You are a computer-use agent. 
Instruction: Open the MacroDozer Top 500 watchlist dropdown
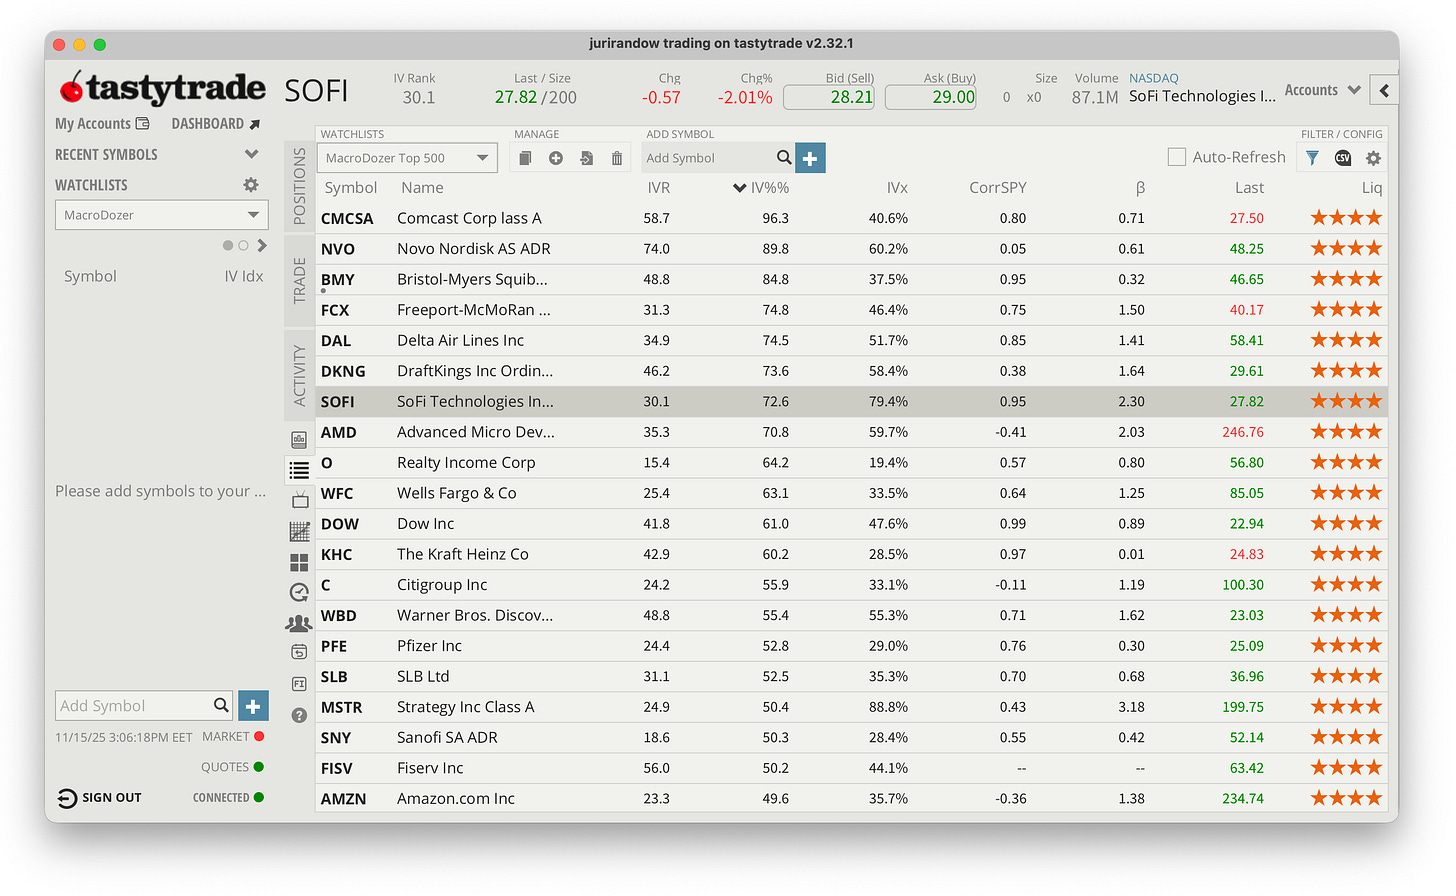coord(407,158)
